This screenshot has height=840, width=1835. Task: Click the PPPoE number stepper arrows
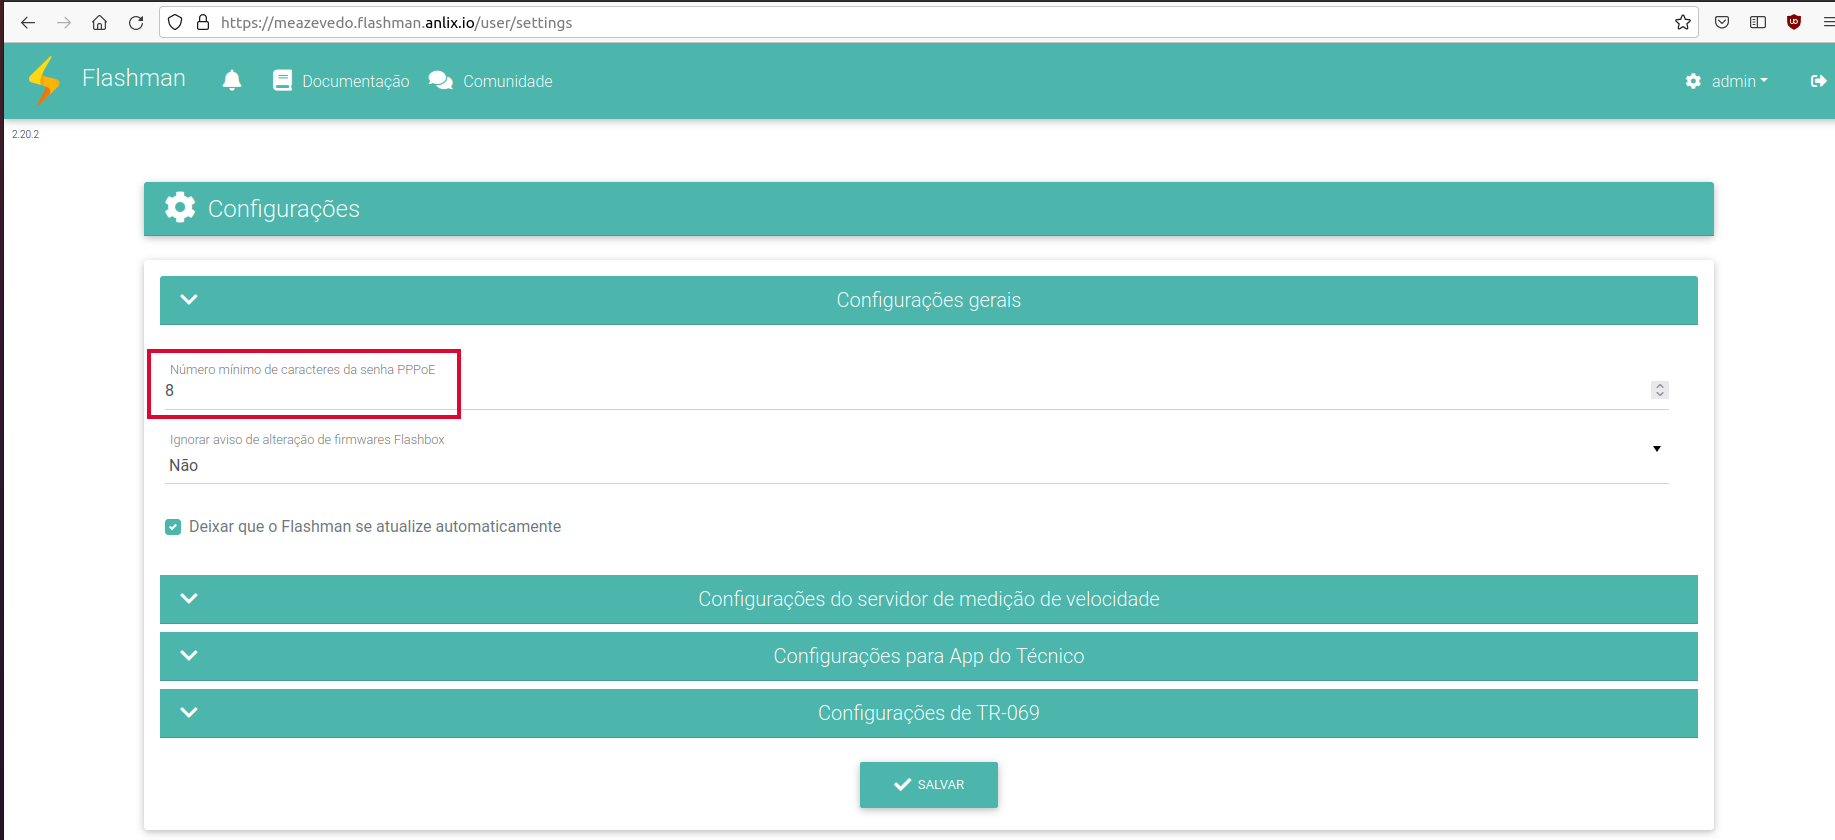click(1660, 390)
